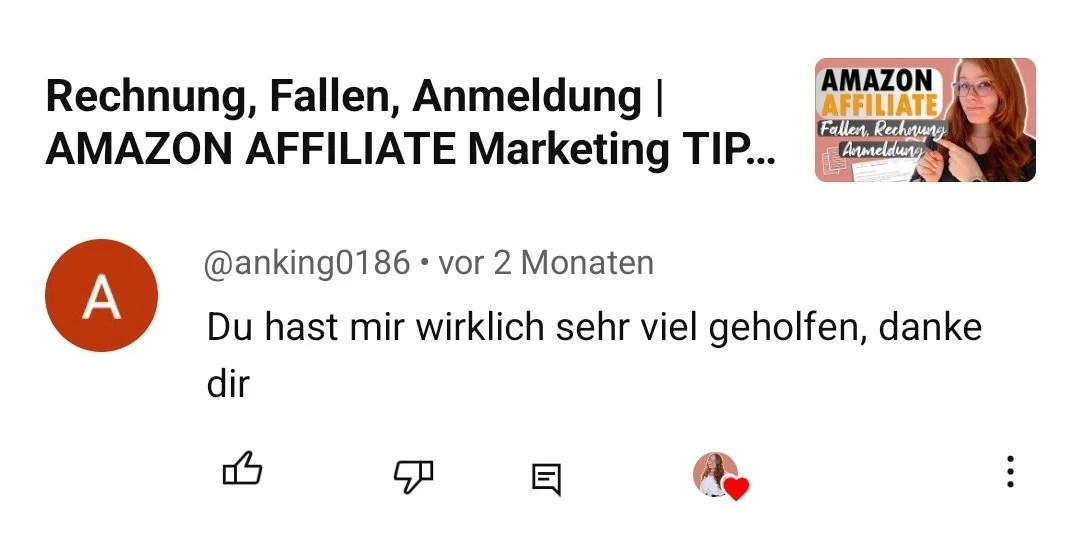Image resolution: width=1080 pixels, height=538 pixels.
Task: Open the orange 'A' profile avatar
Action: click(x=101, y=296)
